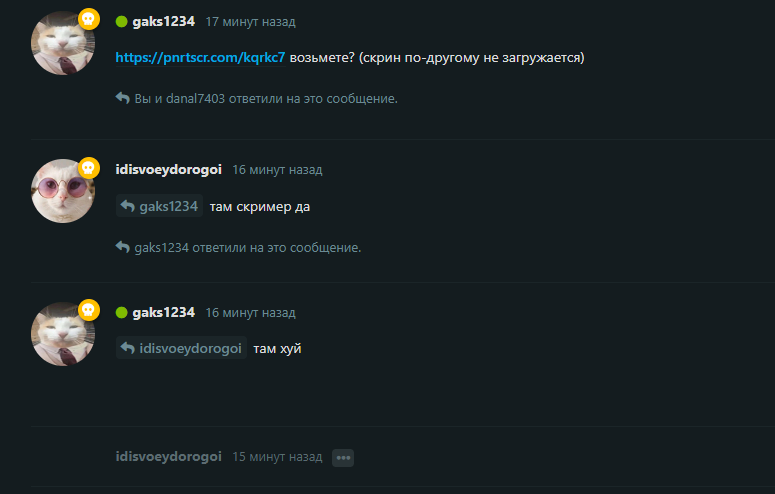Click the skull badge on first gaks1234 avatar

(x=89, y=19)
